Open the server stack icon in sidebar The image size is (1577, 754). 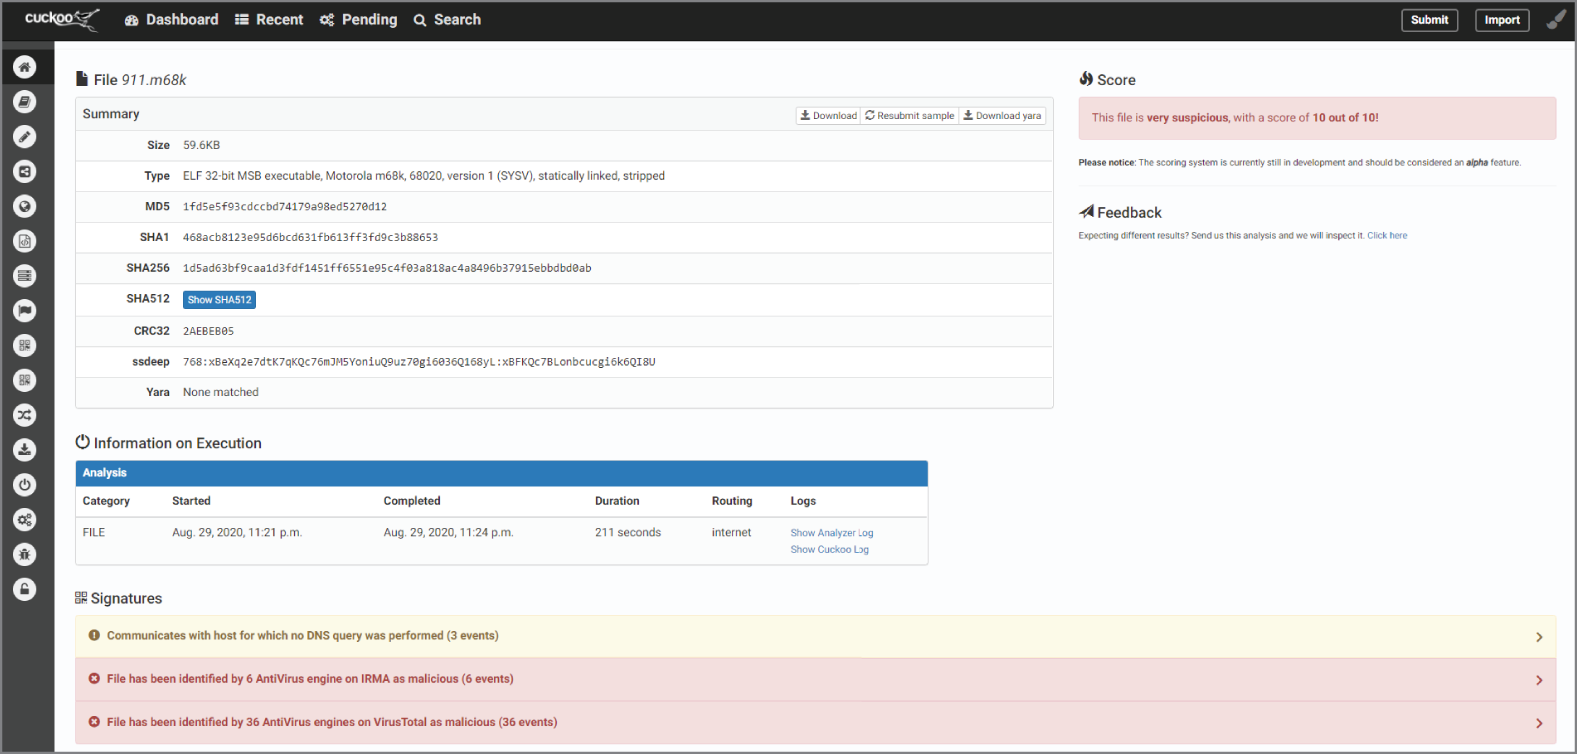[25, 276]
